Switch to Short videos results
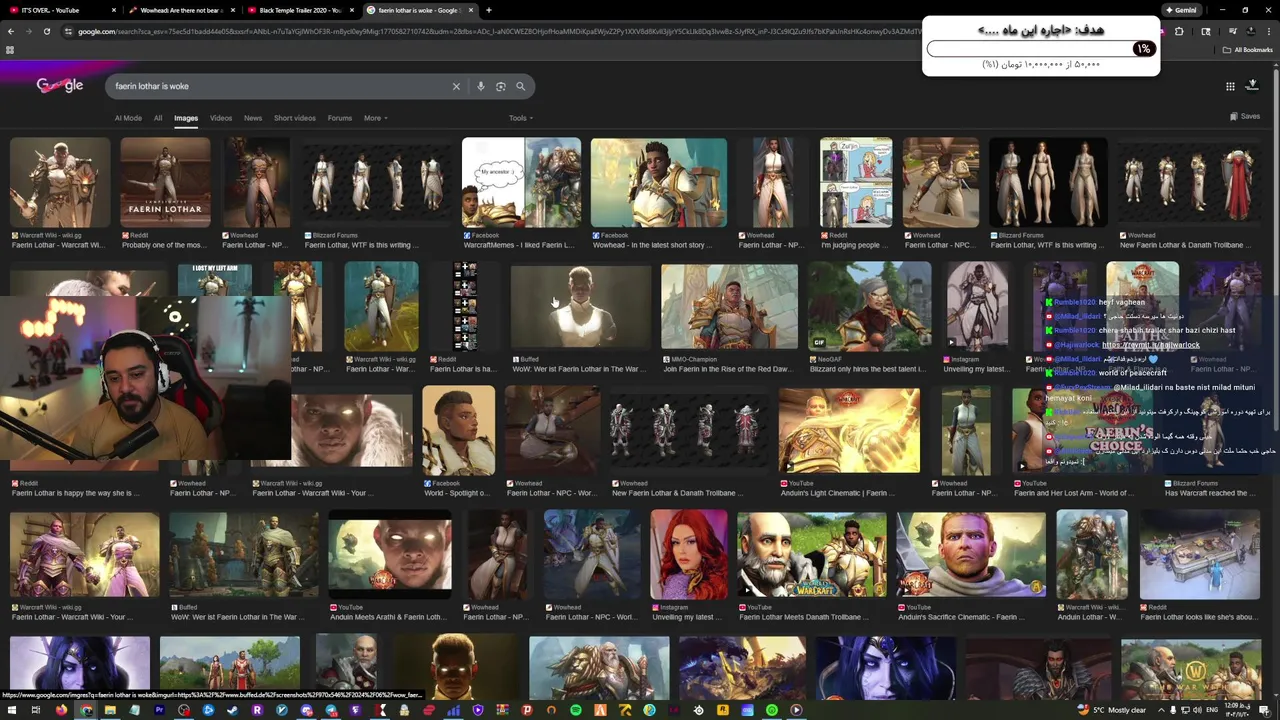The image size is (1280, 720). click(295, 118)
